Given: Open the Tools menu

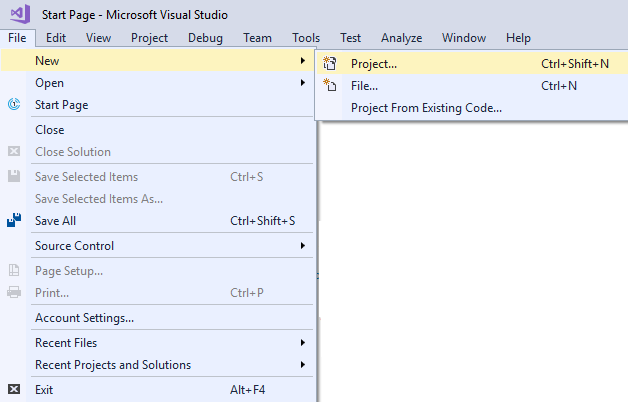Looking at the screenshot, I should coord(306,38).
